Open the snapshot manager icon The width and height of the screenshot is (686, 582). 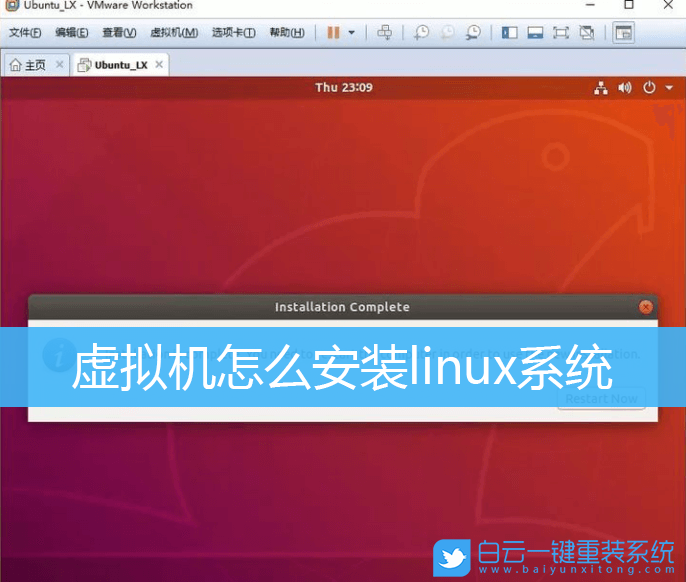tap(473, 32)
